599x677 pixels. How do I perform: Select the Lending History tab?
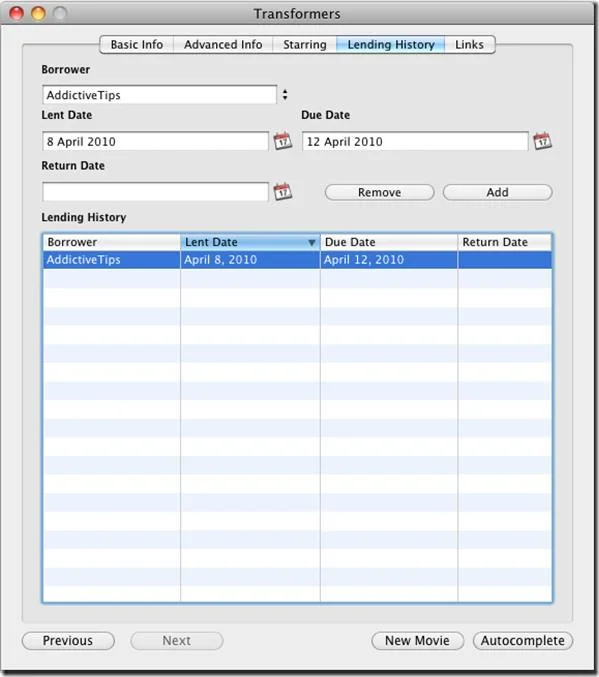(x=390, y=44)
